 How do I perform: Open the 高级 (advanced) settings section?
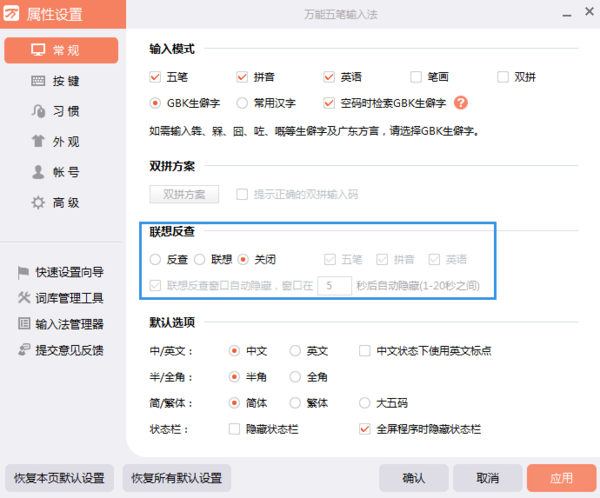click(60, 202)
